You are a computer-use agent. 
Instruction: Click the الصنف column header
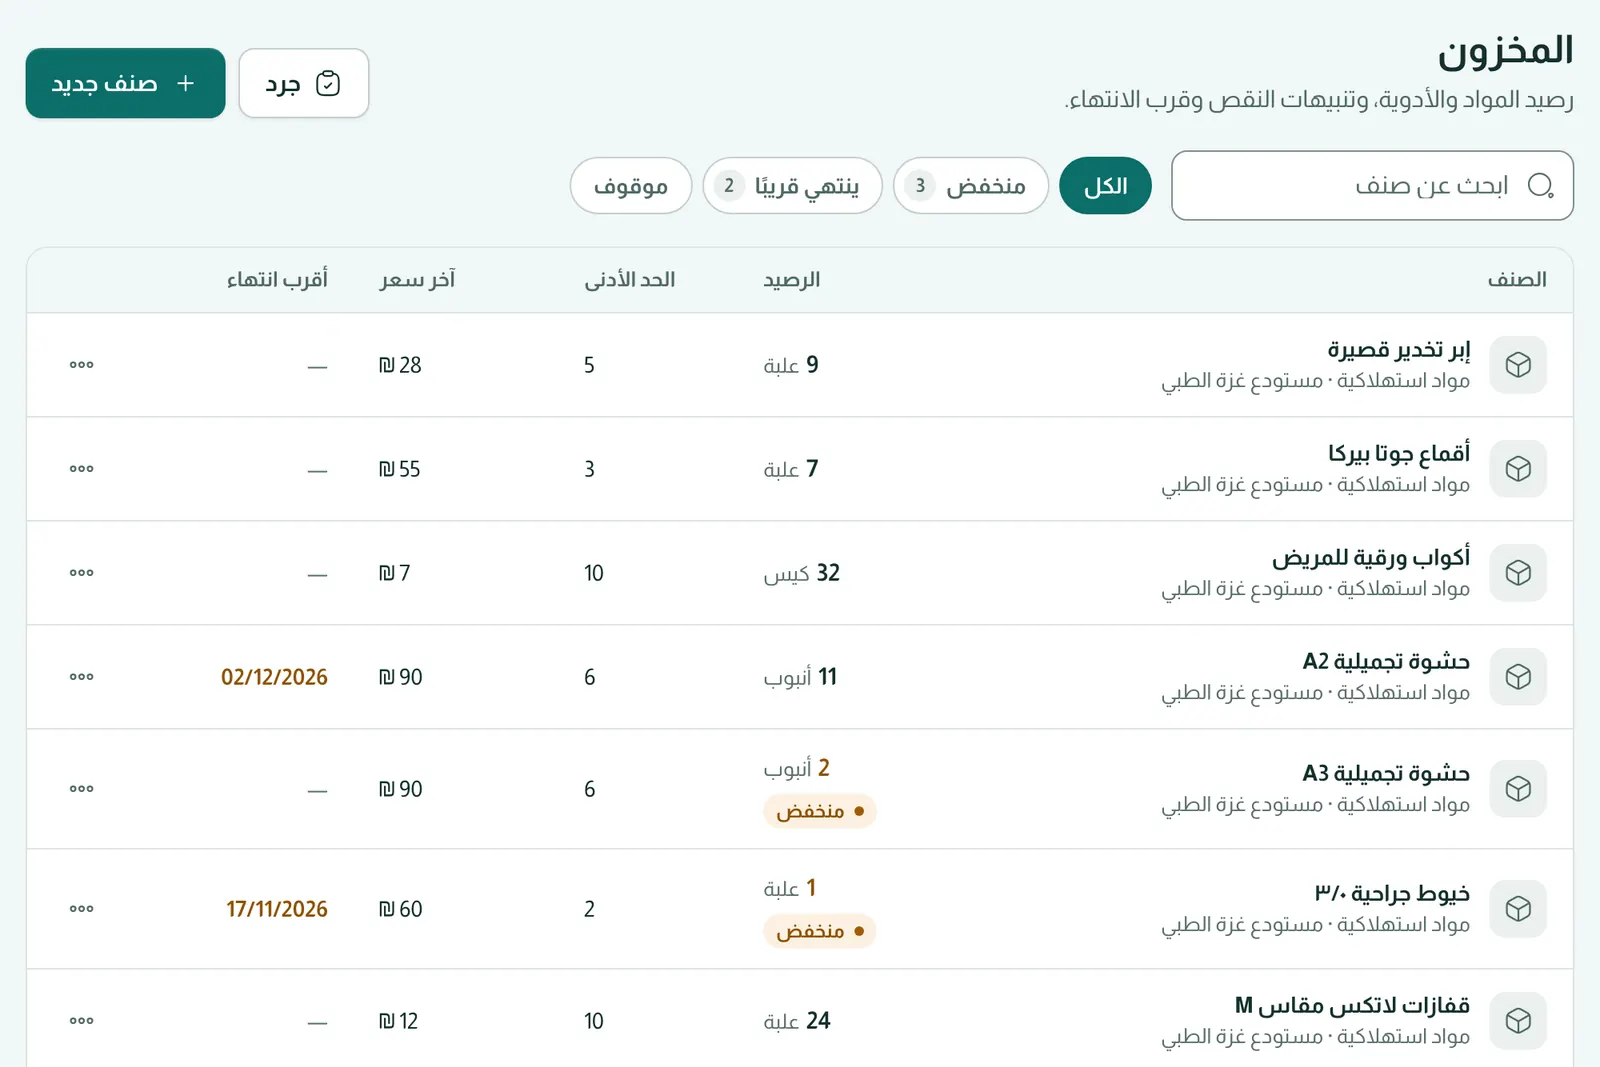click(1517, 280)
